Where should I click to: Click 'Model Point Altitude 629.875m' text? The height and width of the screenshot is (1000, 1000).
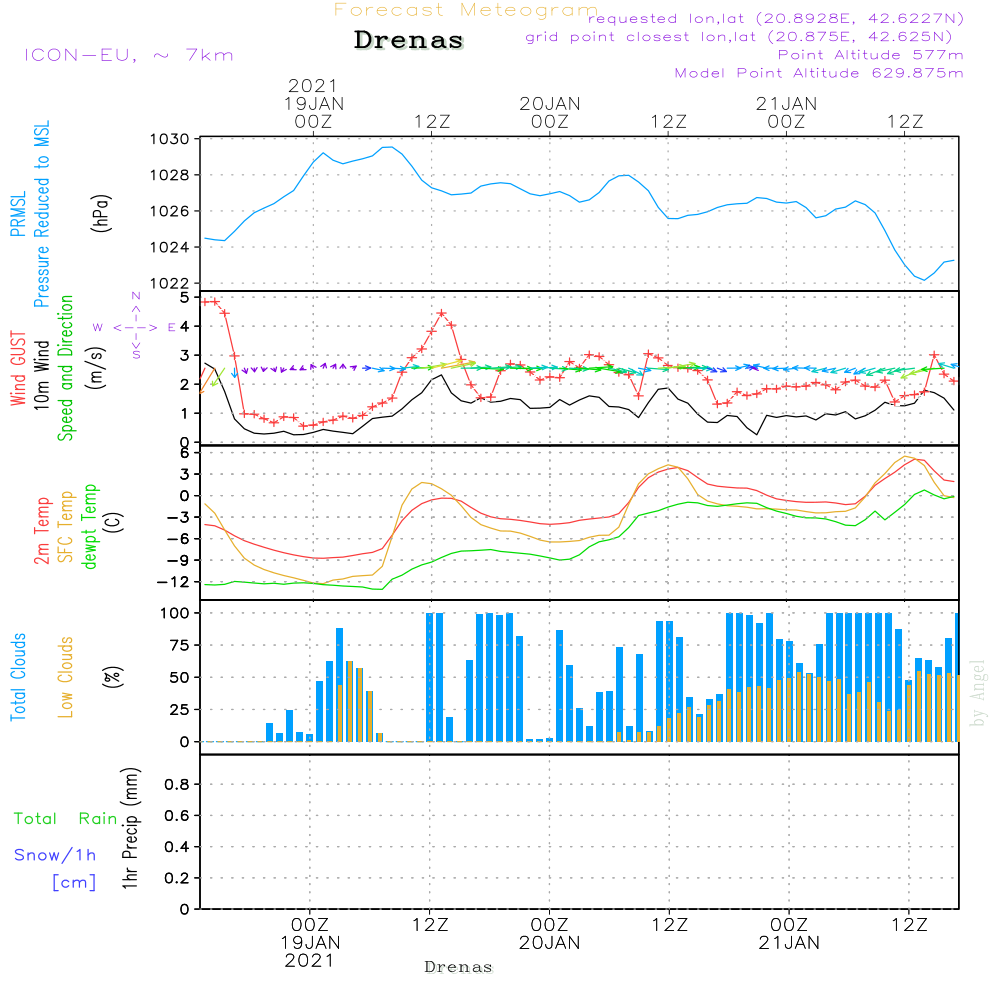tap(819, 73)
